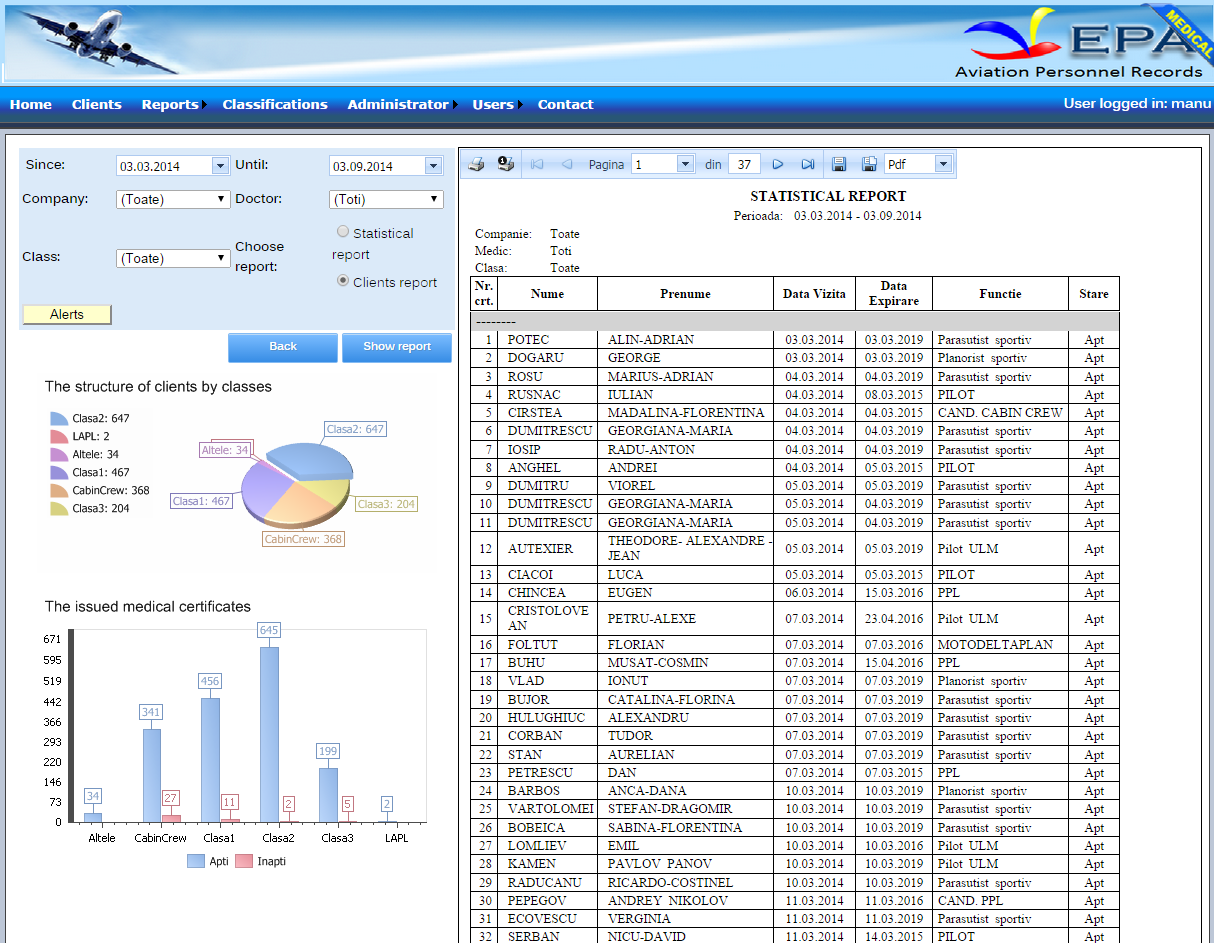Expand the Class dropdown

tap(174, 258)
